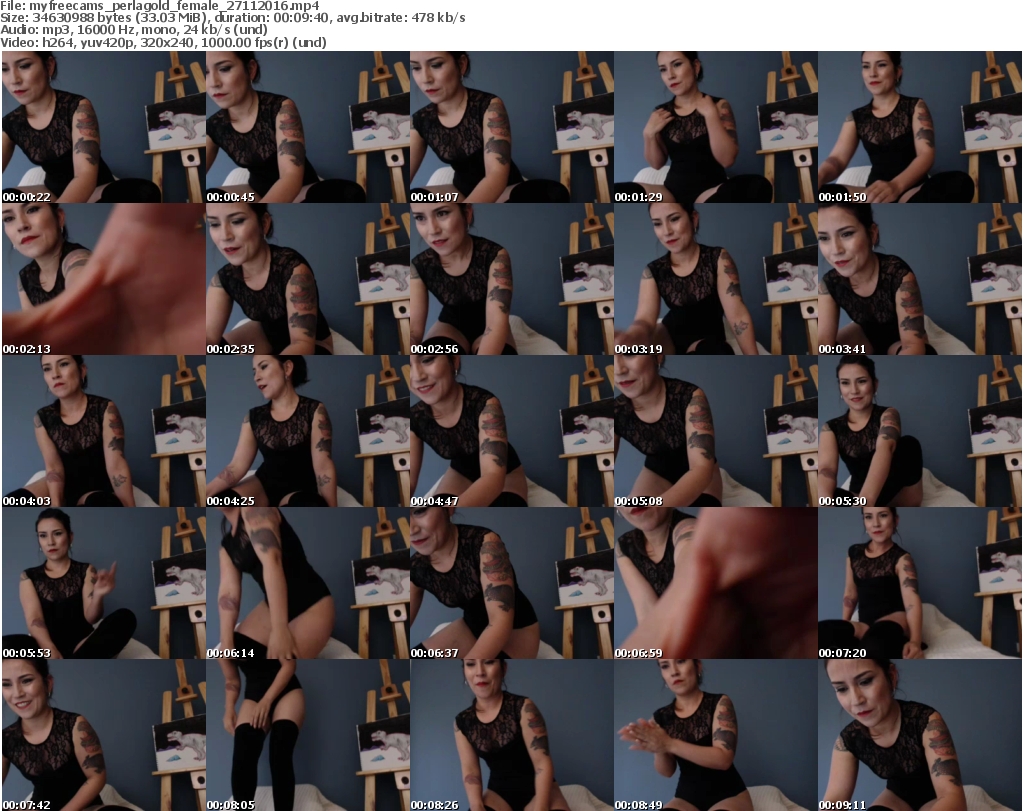
Task: Select the thumbnail stamped 00:00:22
Action: tap(104, 127)
